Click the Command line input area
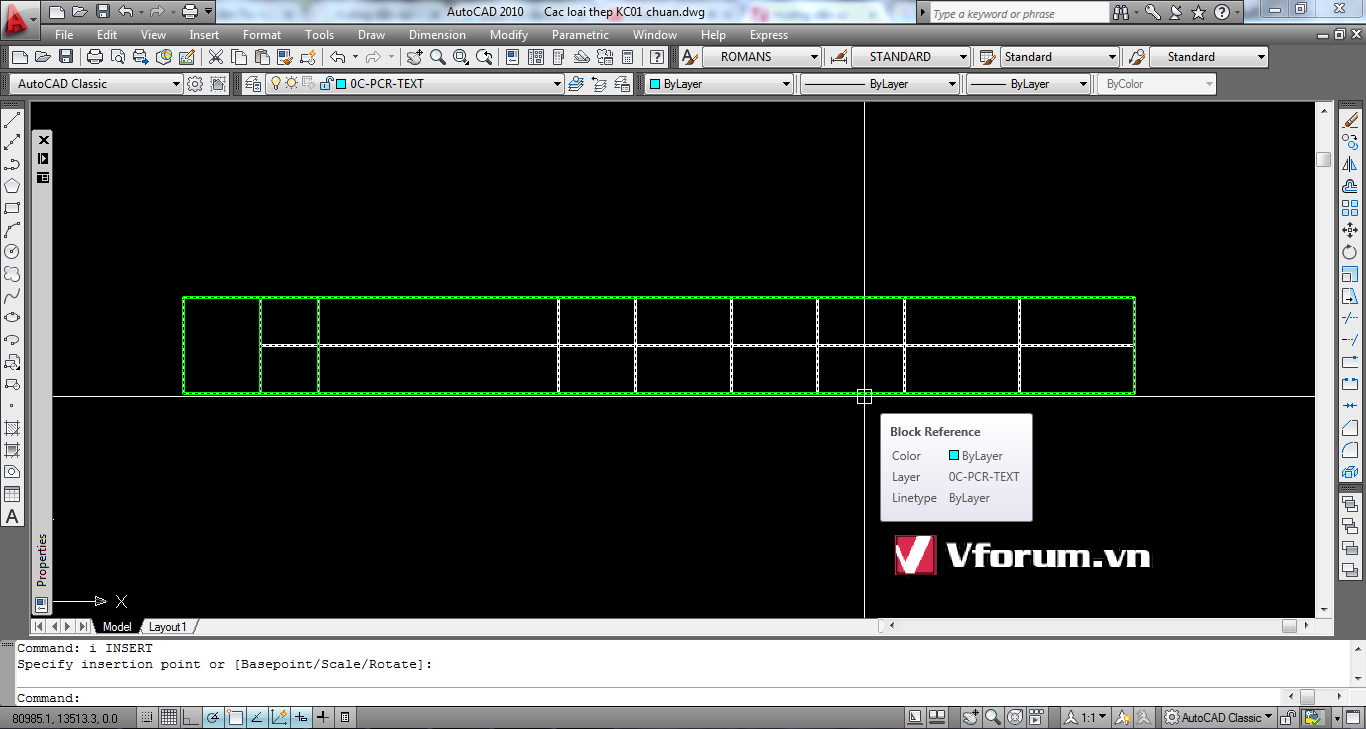Image resolution: width=1366 pixels, height=729 pixels. [x=647, y=698]
